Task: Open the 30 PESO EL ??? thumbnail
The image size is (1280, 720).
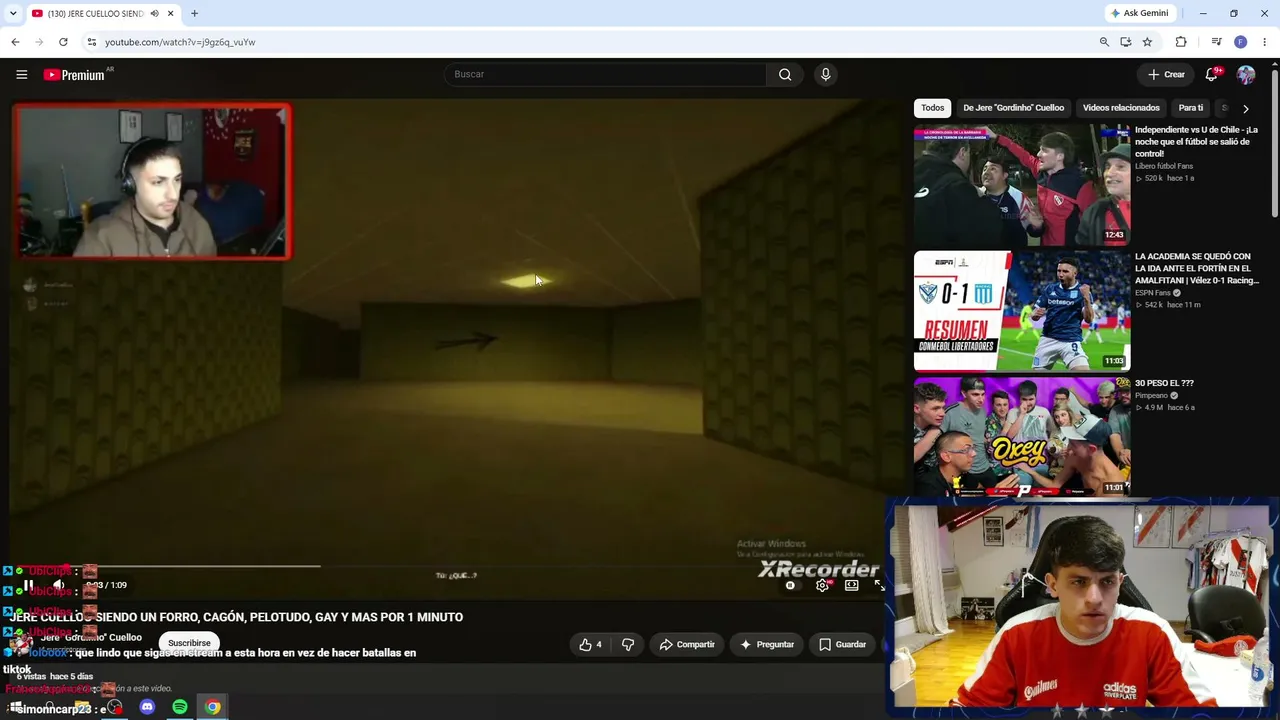Action: (1022, 436)
